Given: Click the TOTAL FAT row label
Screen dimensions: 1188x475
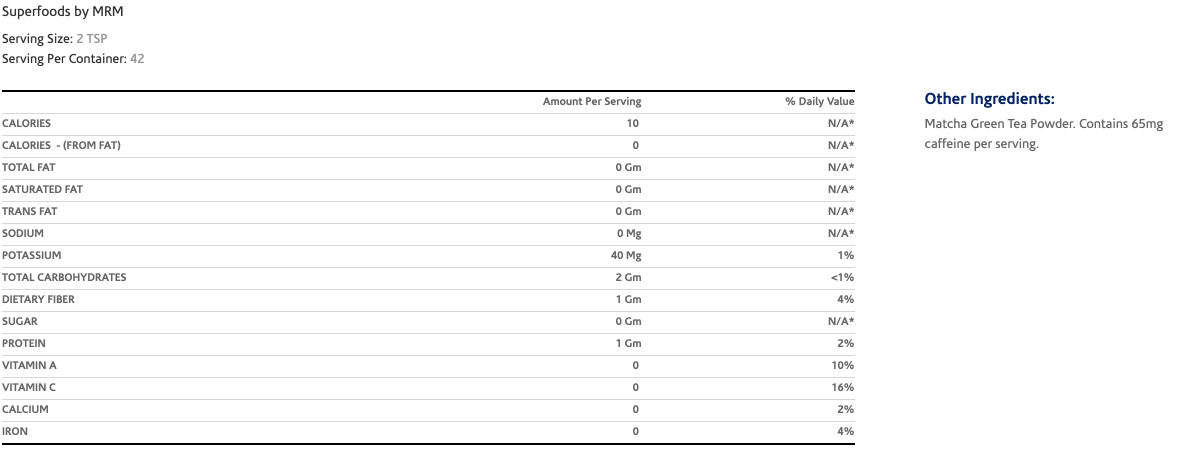Looking at the screenshot, I should [28, 167].
